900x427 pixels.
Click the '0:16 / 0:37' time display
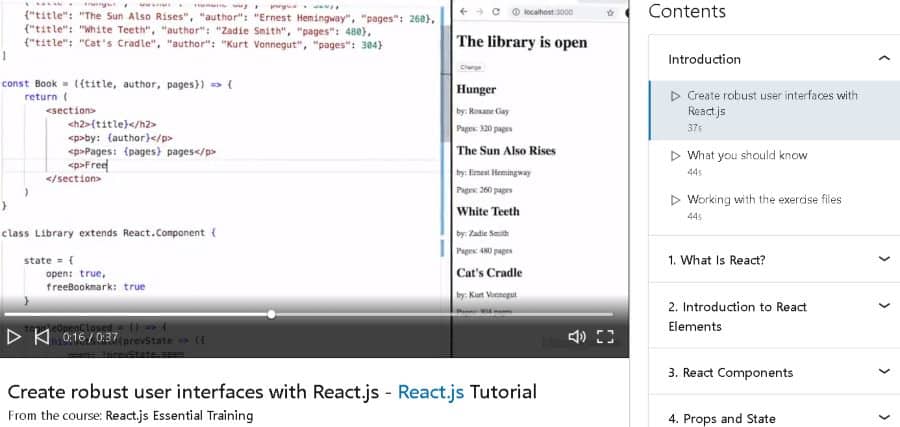coord(90,337)
